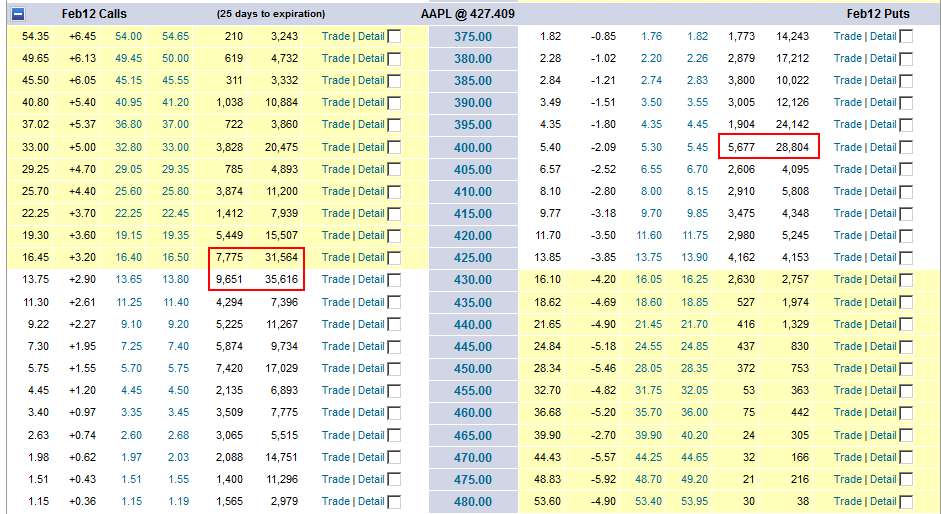Click call bid 54.00 at 375 strike
Image resolution: width=941 pixels, height=514 pixels.
[128, 36]
